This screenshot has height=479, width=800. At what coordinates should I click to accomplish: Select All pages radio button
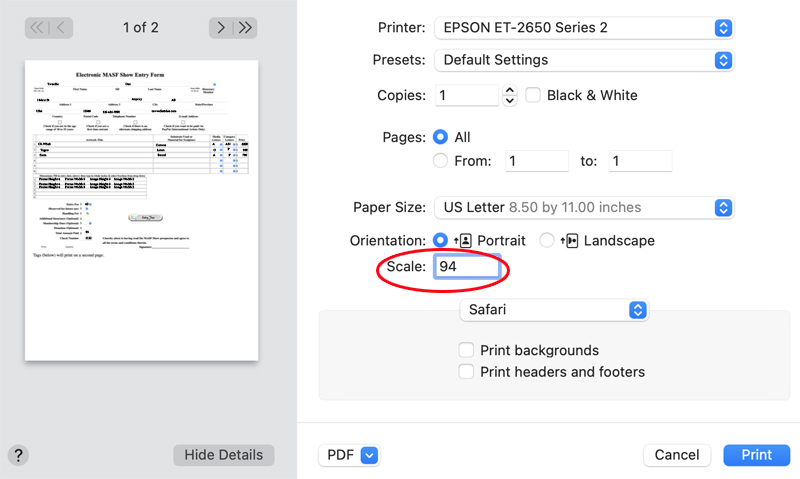[x=441, y=137]
